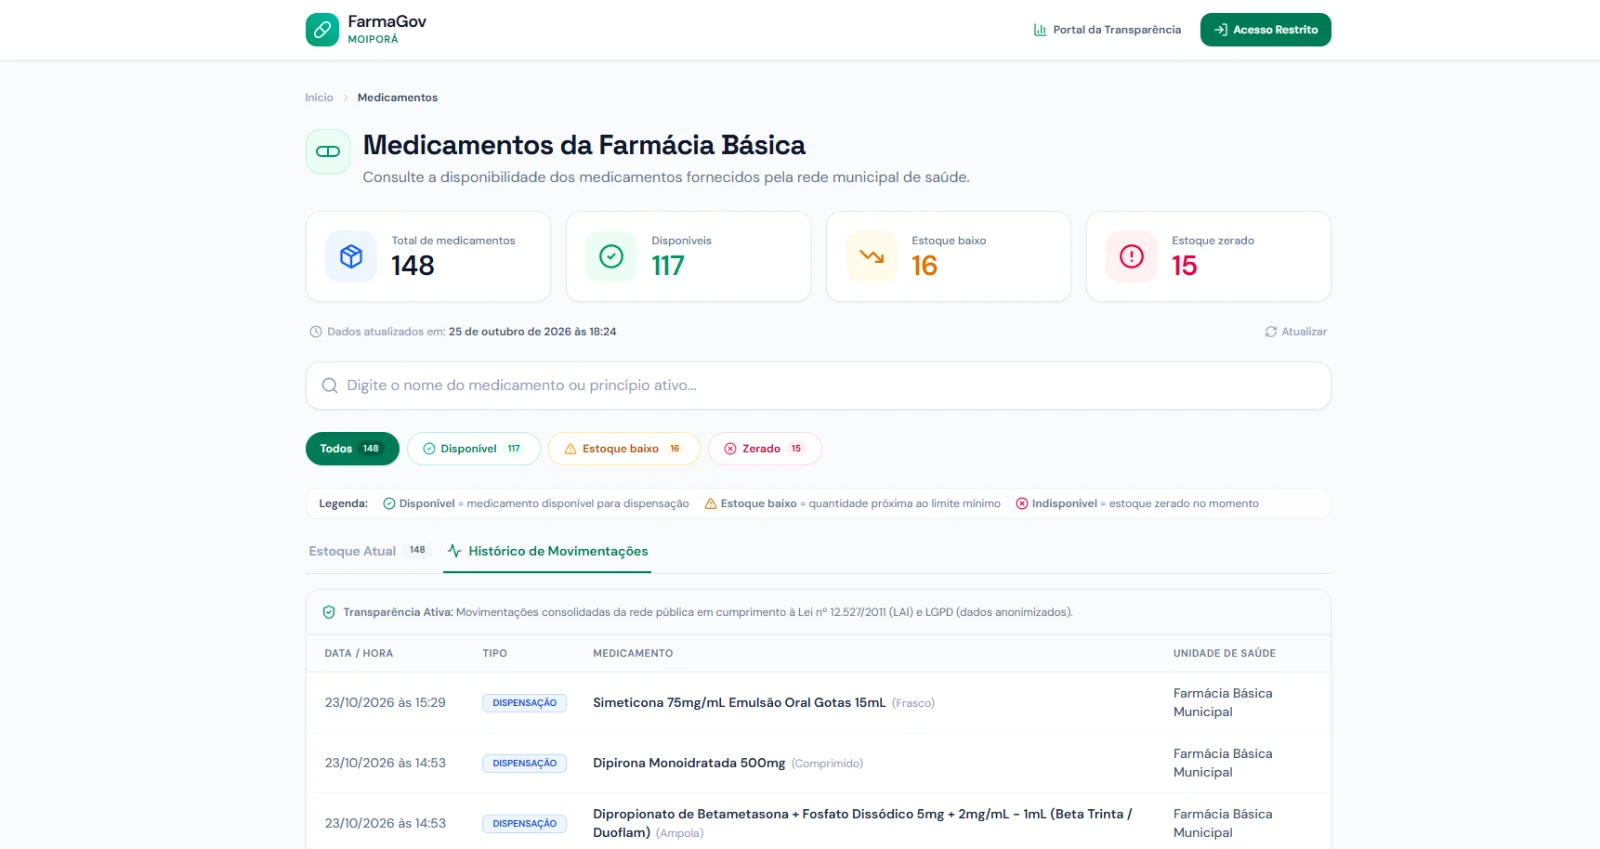
Task: Open Portal da Transparência link
Action: (1107, 30)
